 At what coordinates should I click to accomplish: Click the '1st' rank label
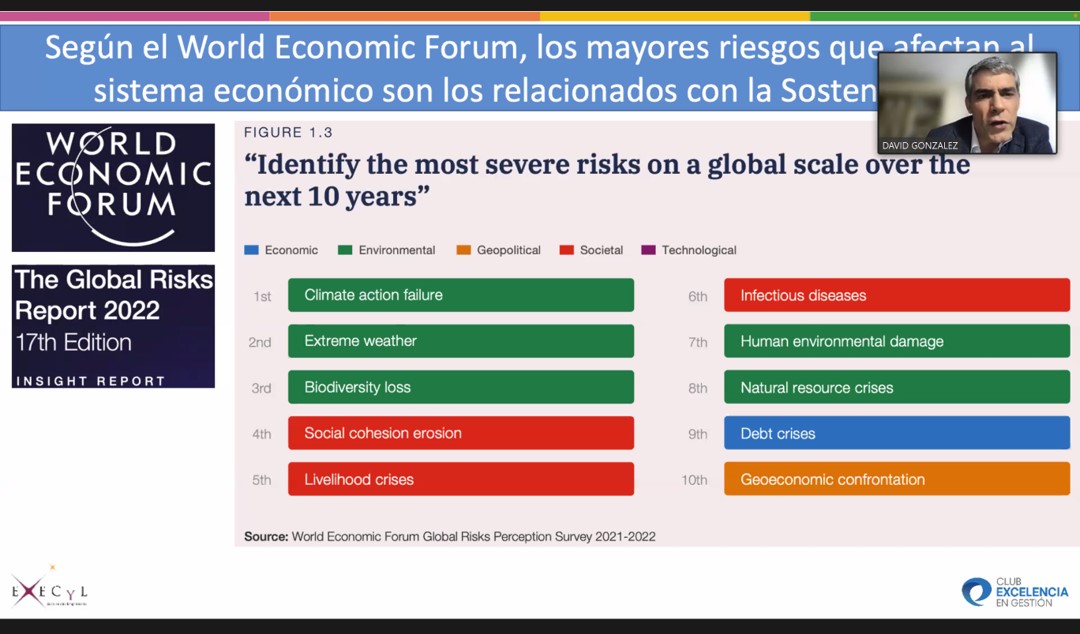pyautogui.click(x=262, y=296)
